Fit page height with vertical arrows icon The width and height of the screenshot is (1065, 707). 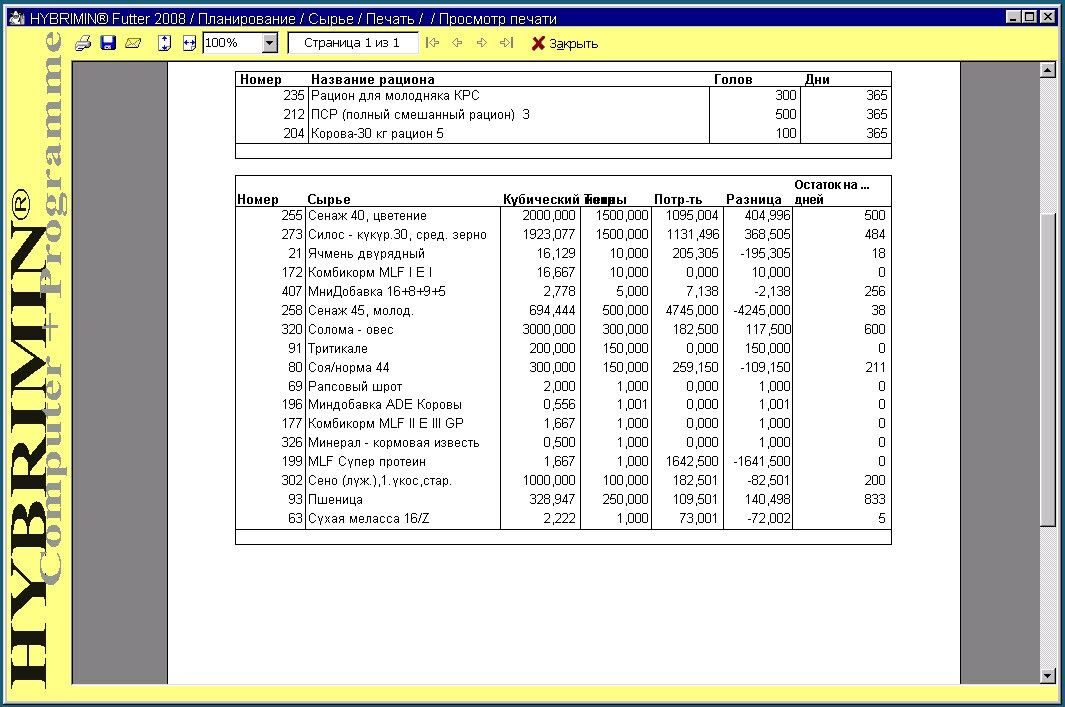[165, 43]
